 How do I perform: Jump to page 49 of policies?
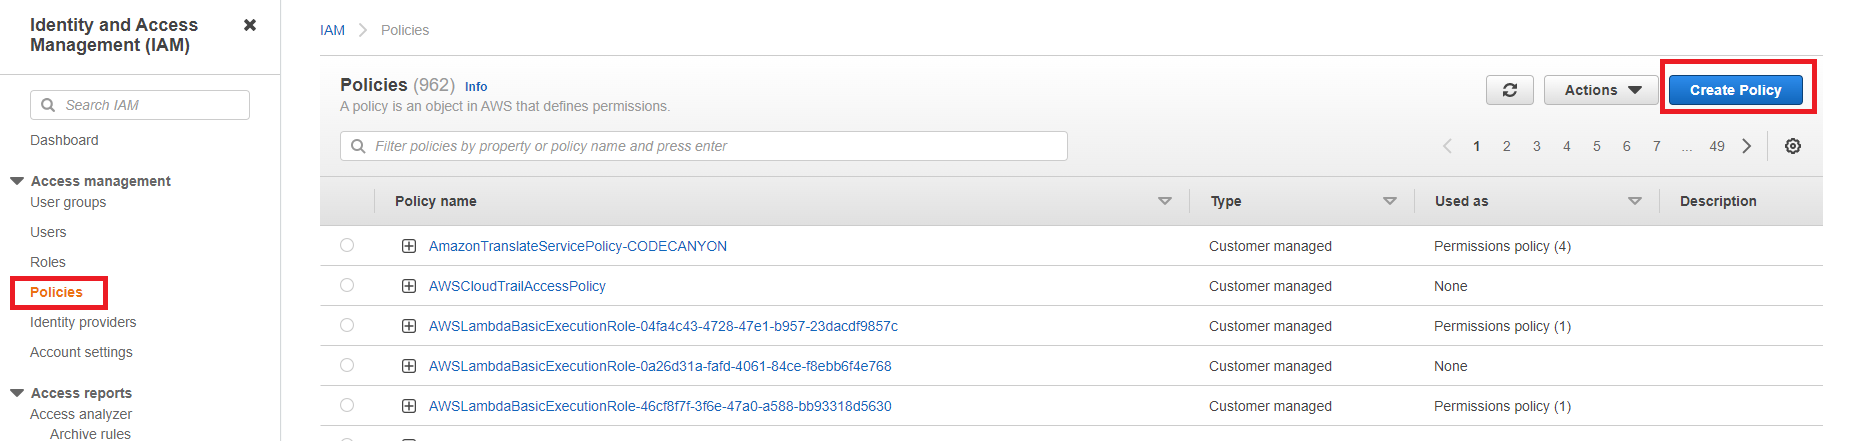1716,146
